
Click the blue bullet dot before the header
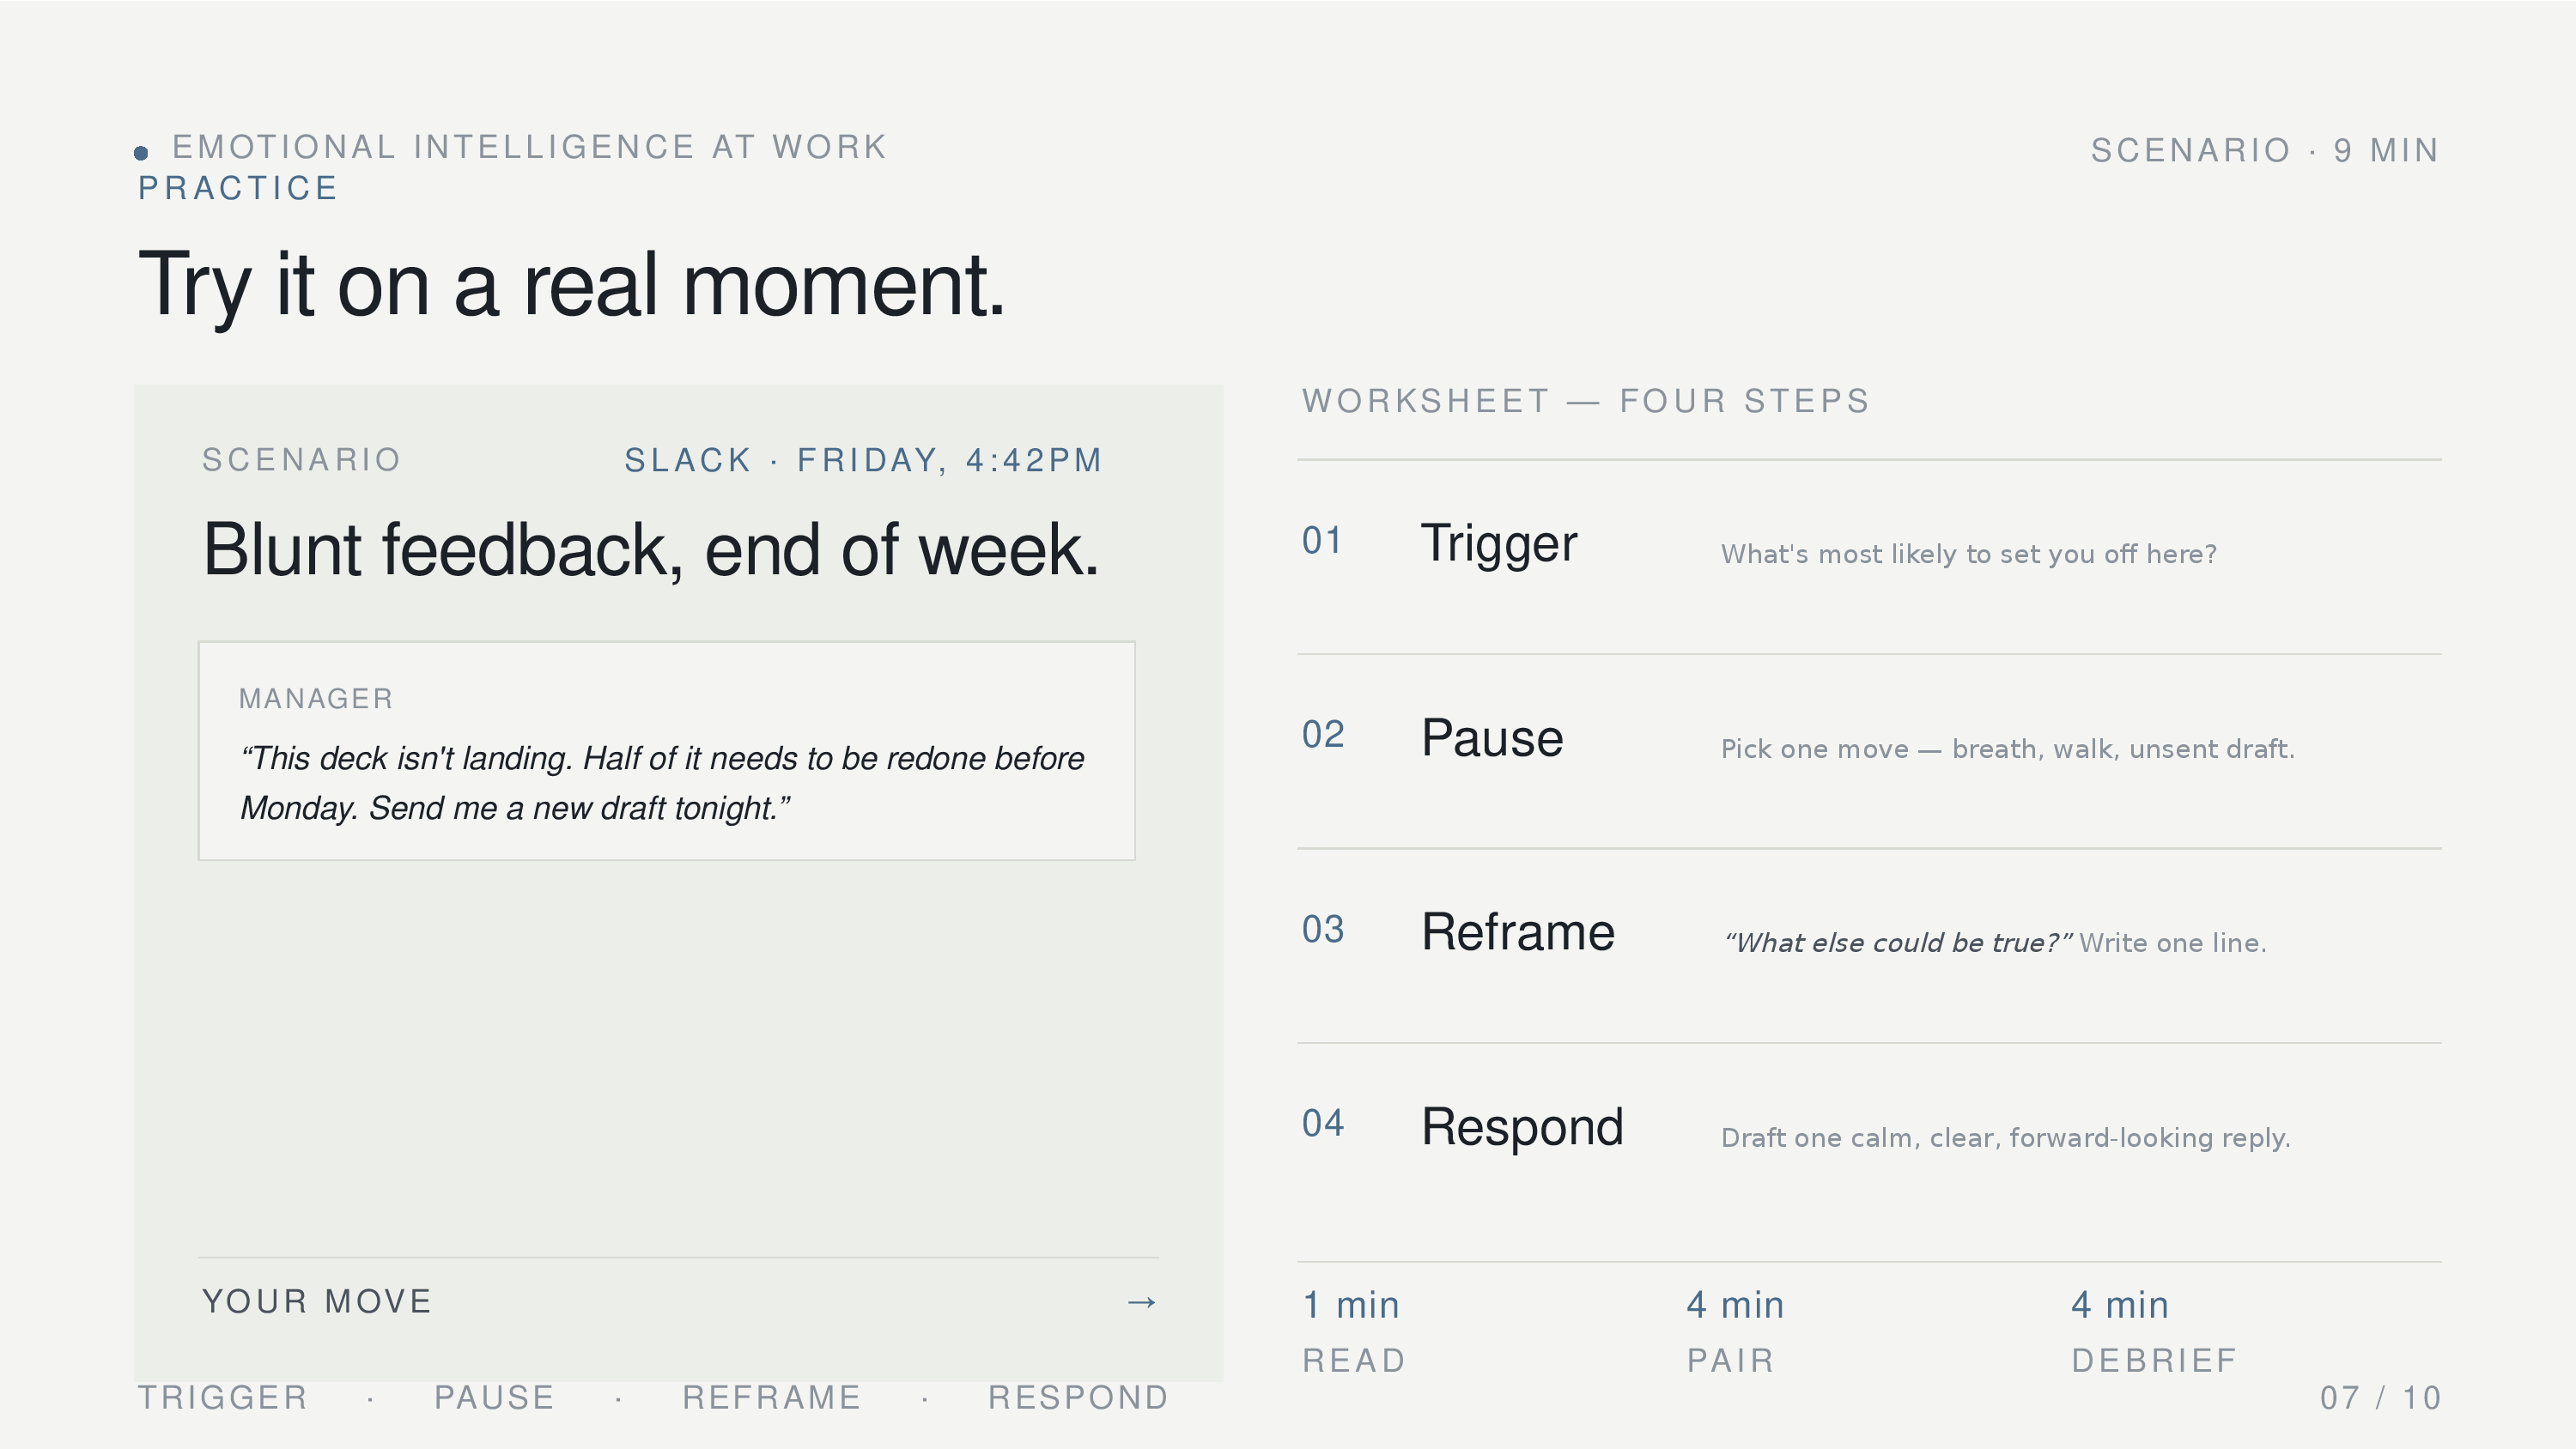(x=141, y=153)
